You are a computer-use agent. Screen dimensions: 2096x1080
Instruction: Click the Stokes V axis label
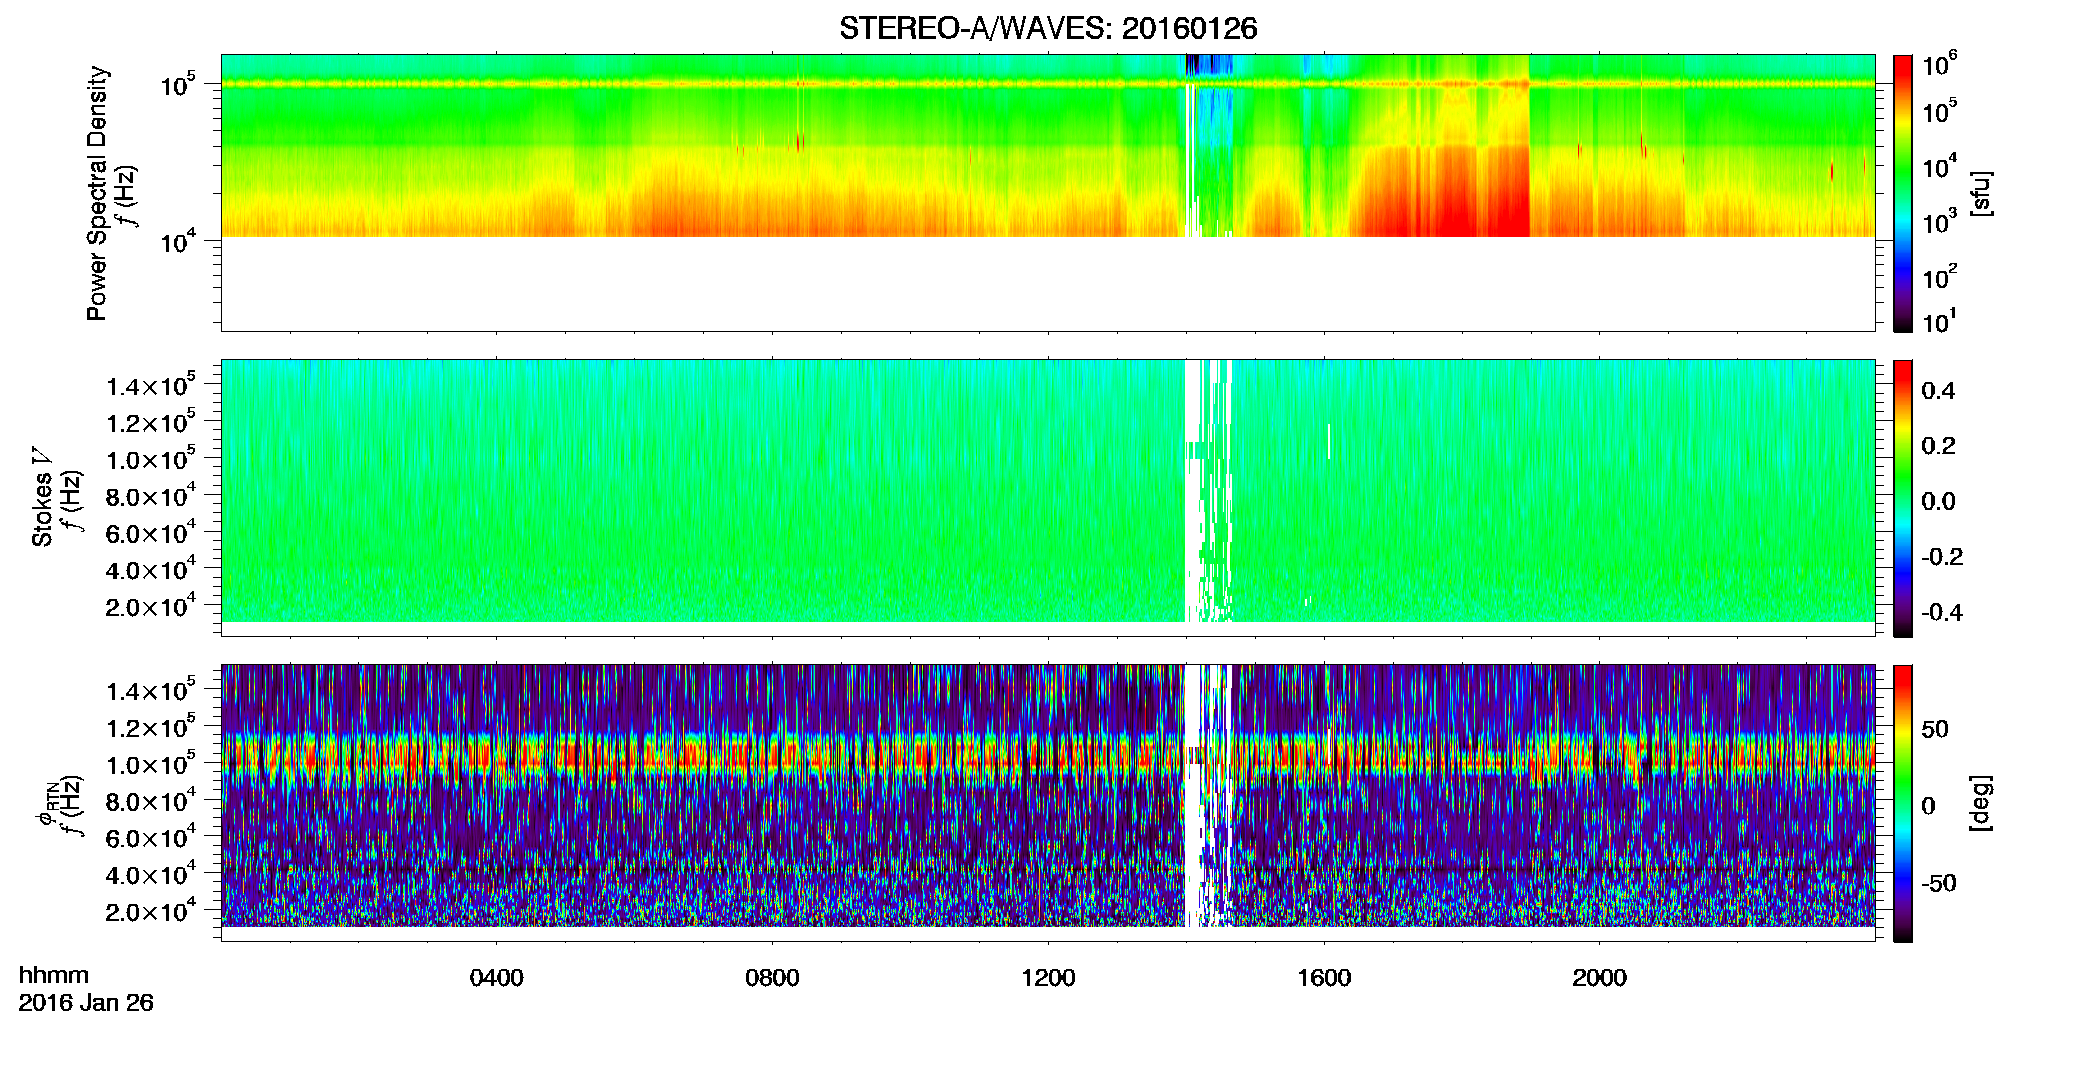point(42,498)
